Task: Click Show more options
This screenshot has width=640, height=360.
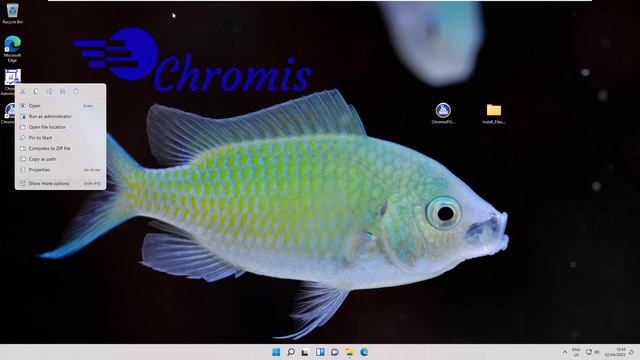Action: tap(60, 183)
